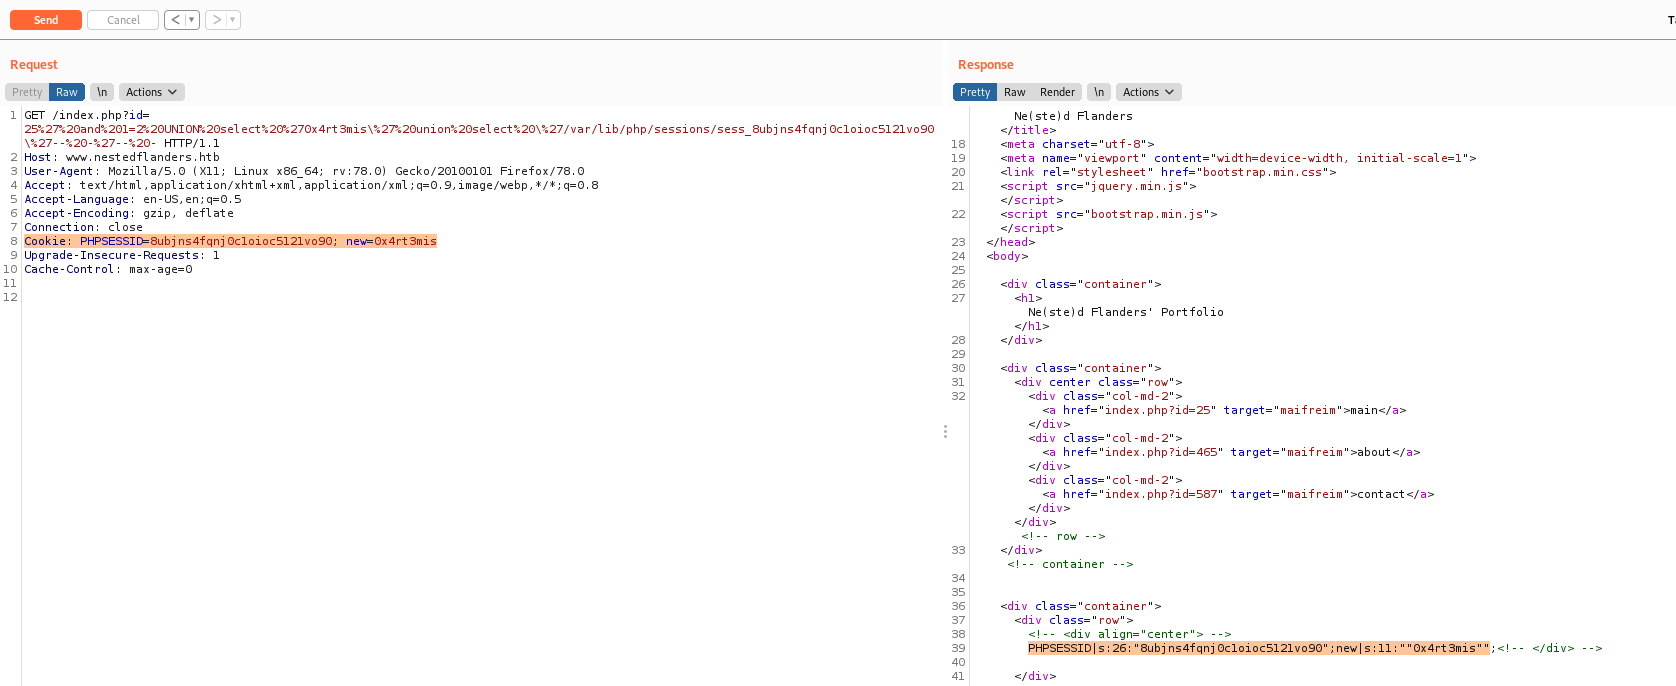Click the Host: www.nestedflanders.htb header
Image resolution: width=1676 pixels, height=686 pixels.
(x=122, y=157)
